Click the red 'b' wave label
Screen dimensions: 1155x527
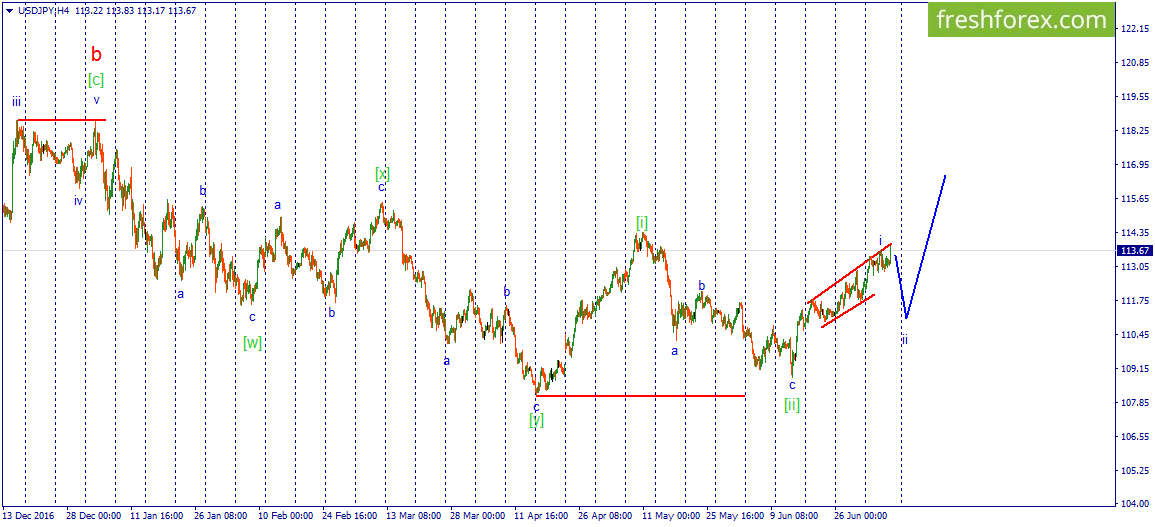coord(96,54)
